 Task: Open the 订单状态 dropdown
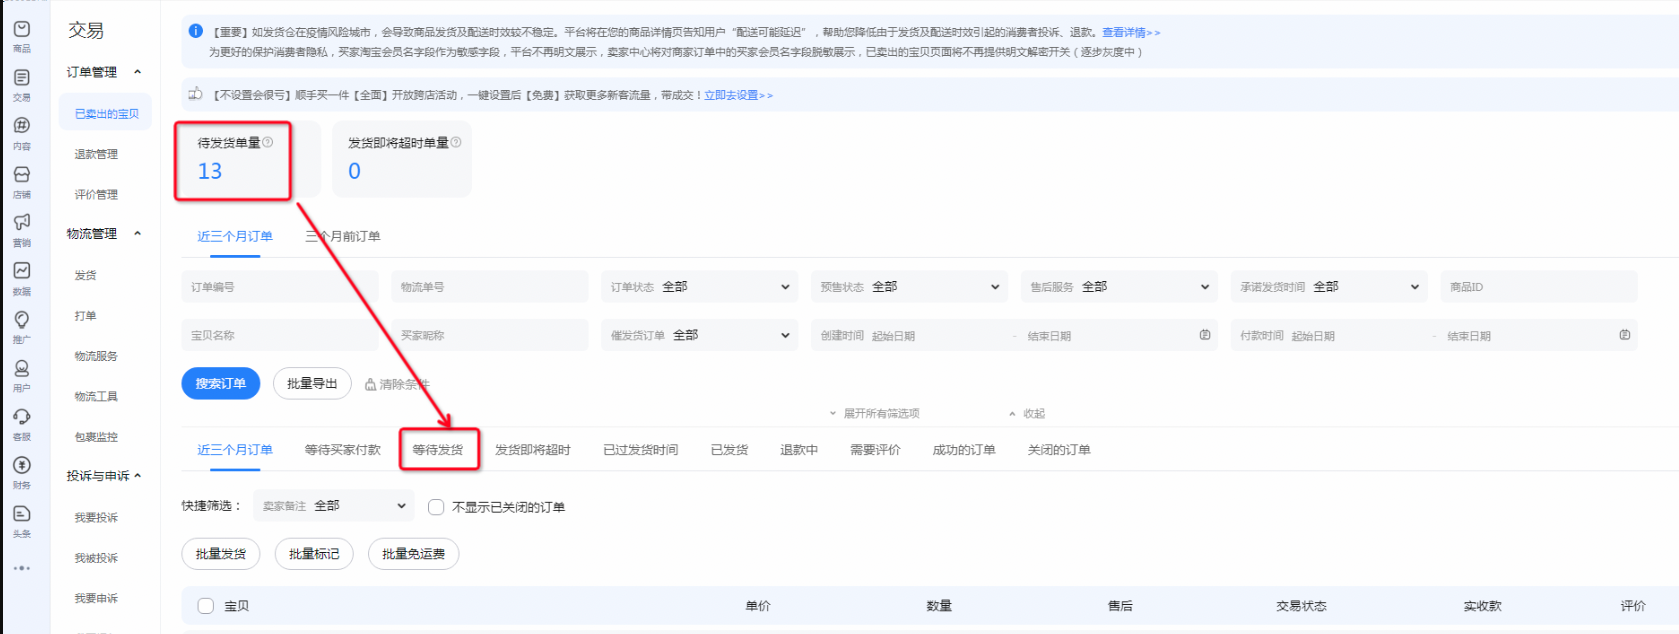pos(699,287)
